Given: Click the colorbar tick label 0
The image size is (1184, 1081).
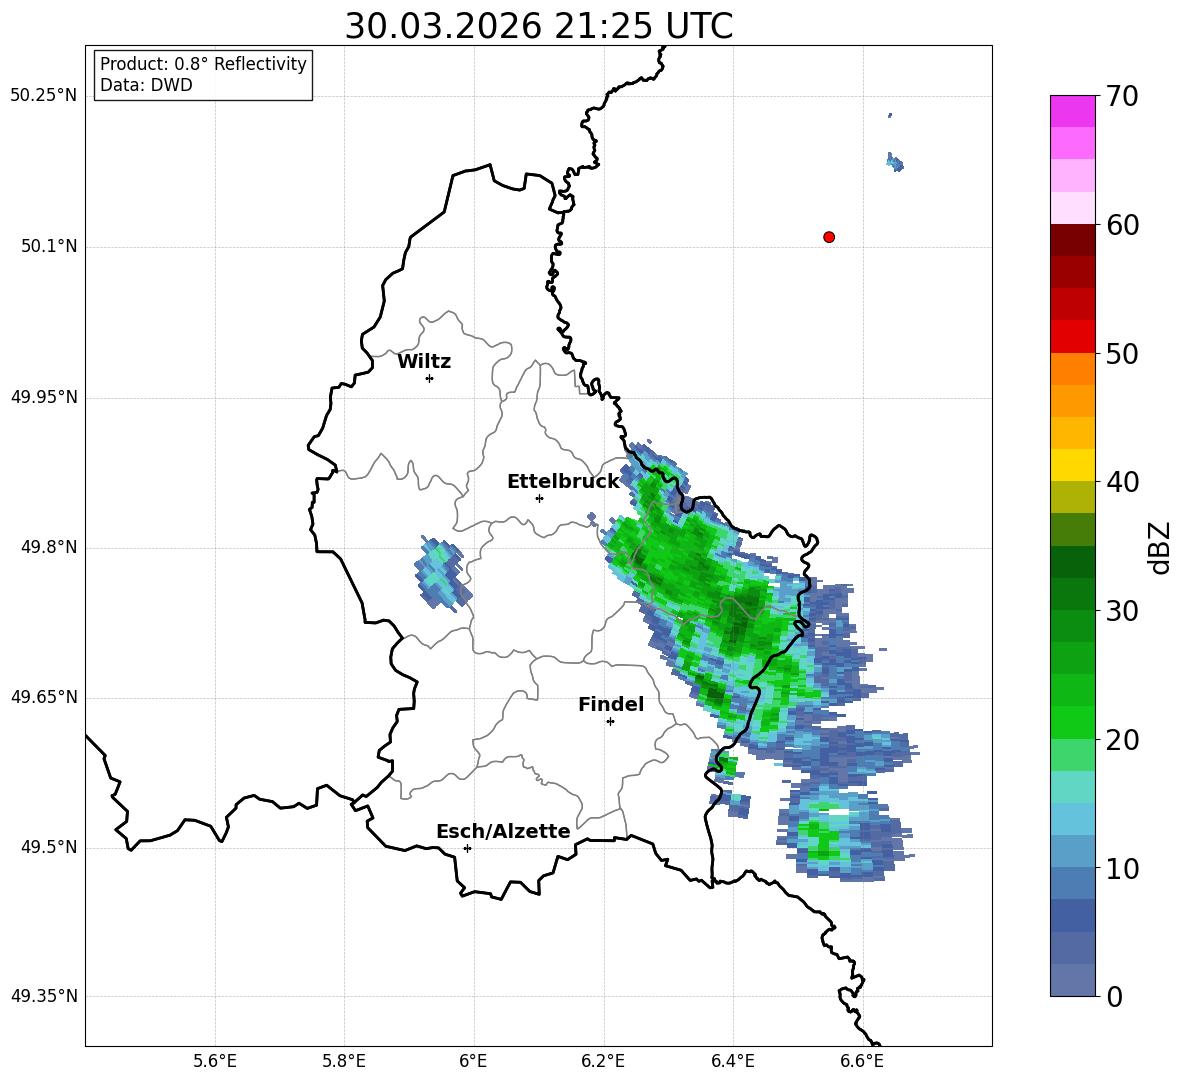Looking at the screenshot, I should (x=1114, y=997).
